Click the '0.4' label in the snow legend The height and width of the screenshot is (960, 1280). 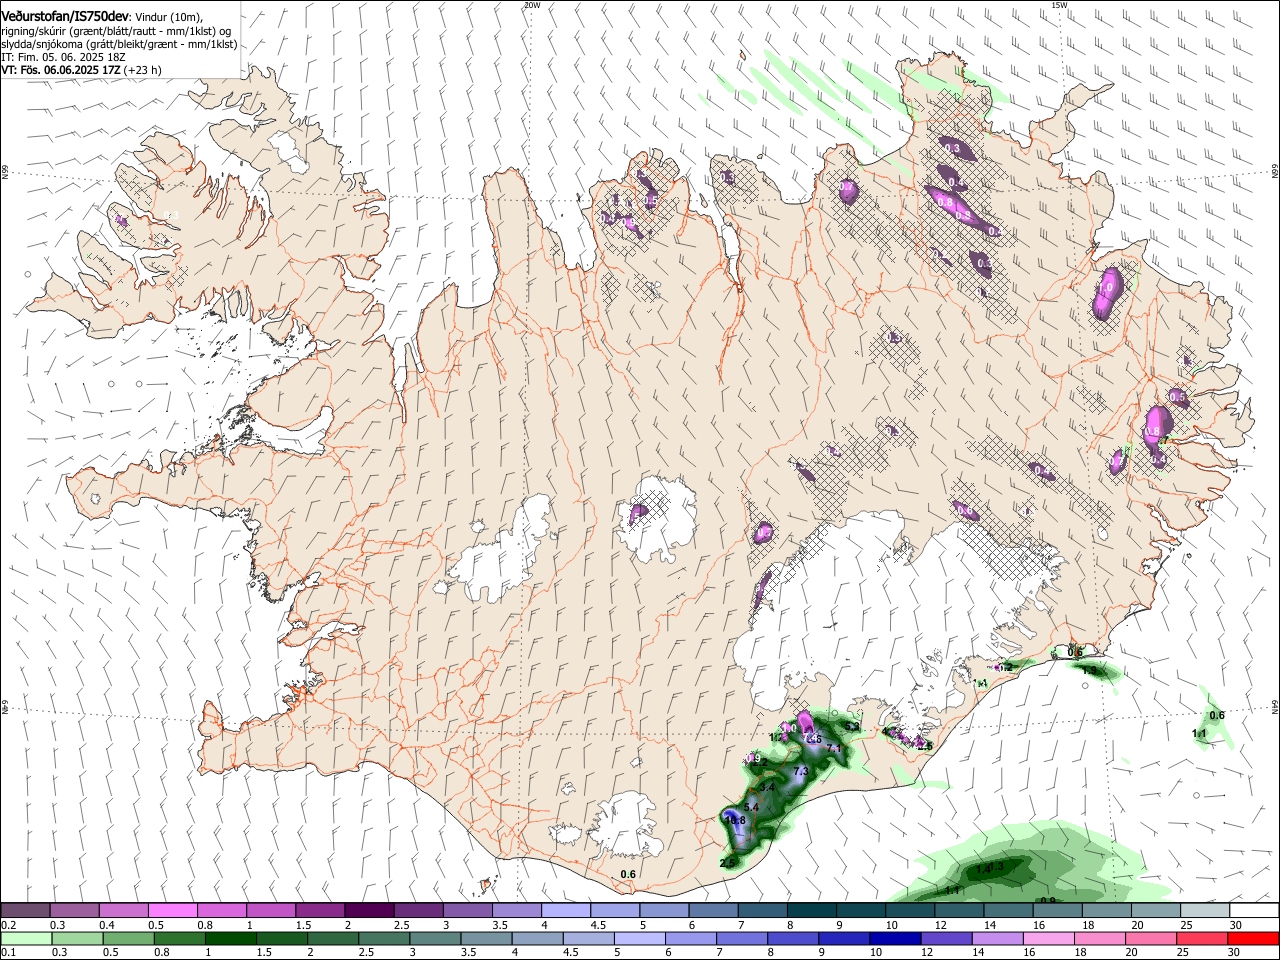107,925
